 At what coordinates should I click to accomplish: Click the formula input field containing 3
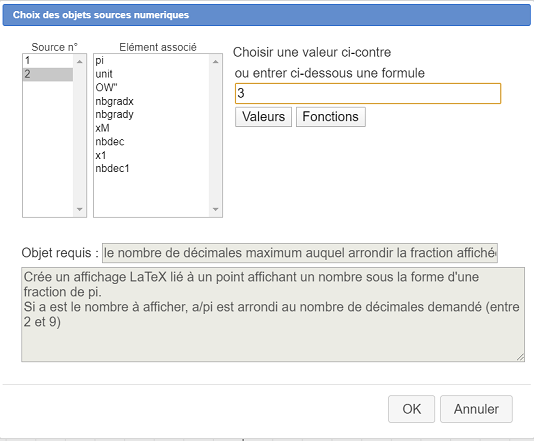pyautogui.click(x=368, y=93)
